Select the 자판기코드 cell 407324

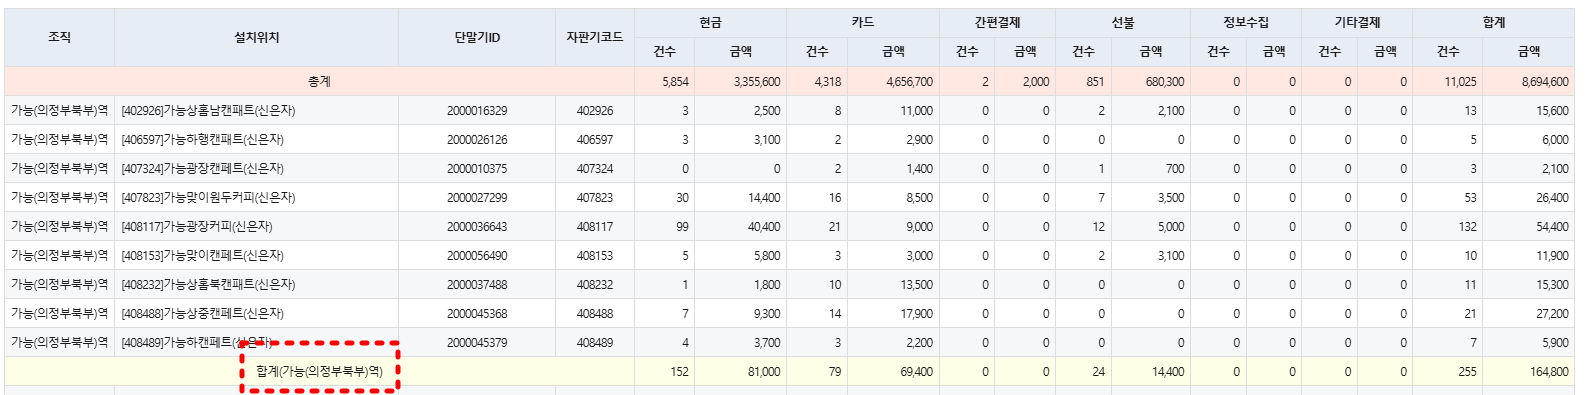pos(595,169)
